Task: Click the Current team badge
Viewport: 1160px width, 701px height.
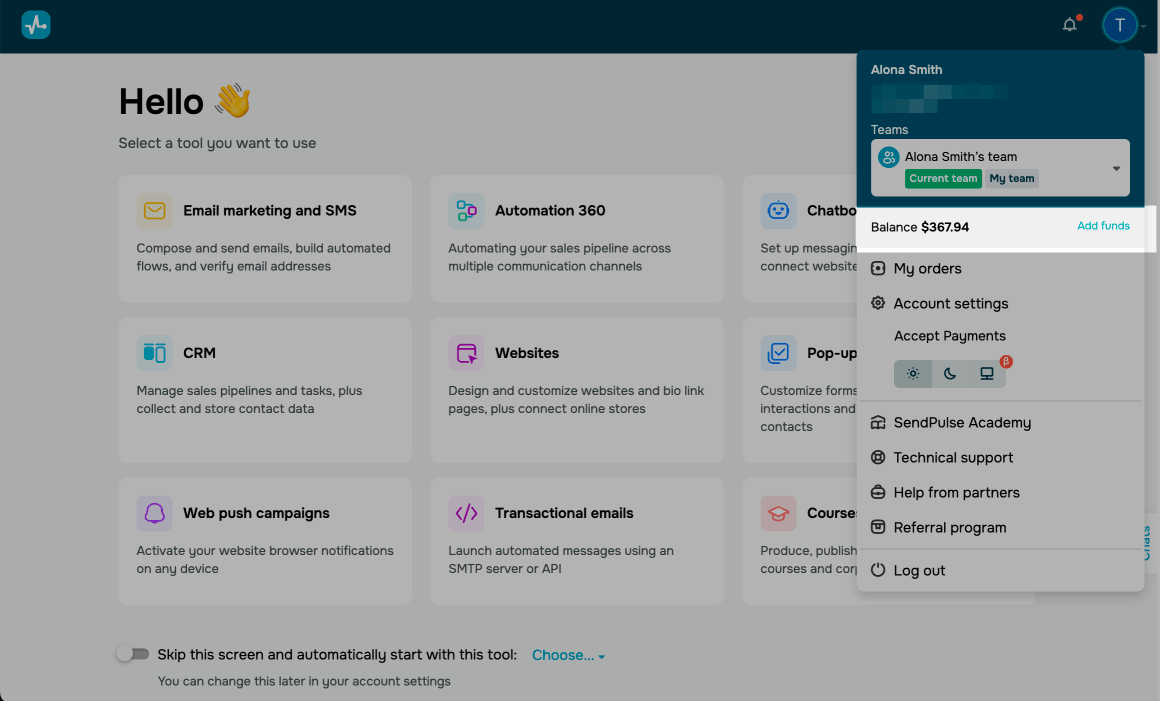Action: point(943,178)
